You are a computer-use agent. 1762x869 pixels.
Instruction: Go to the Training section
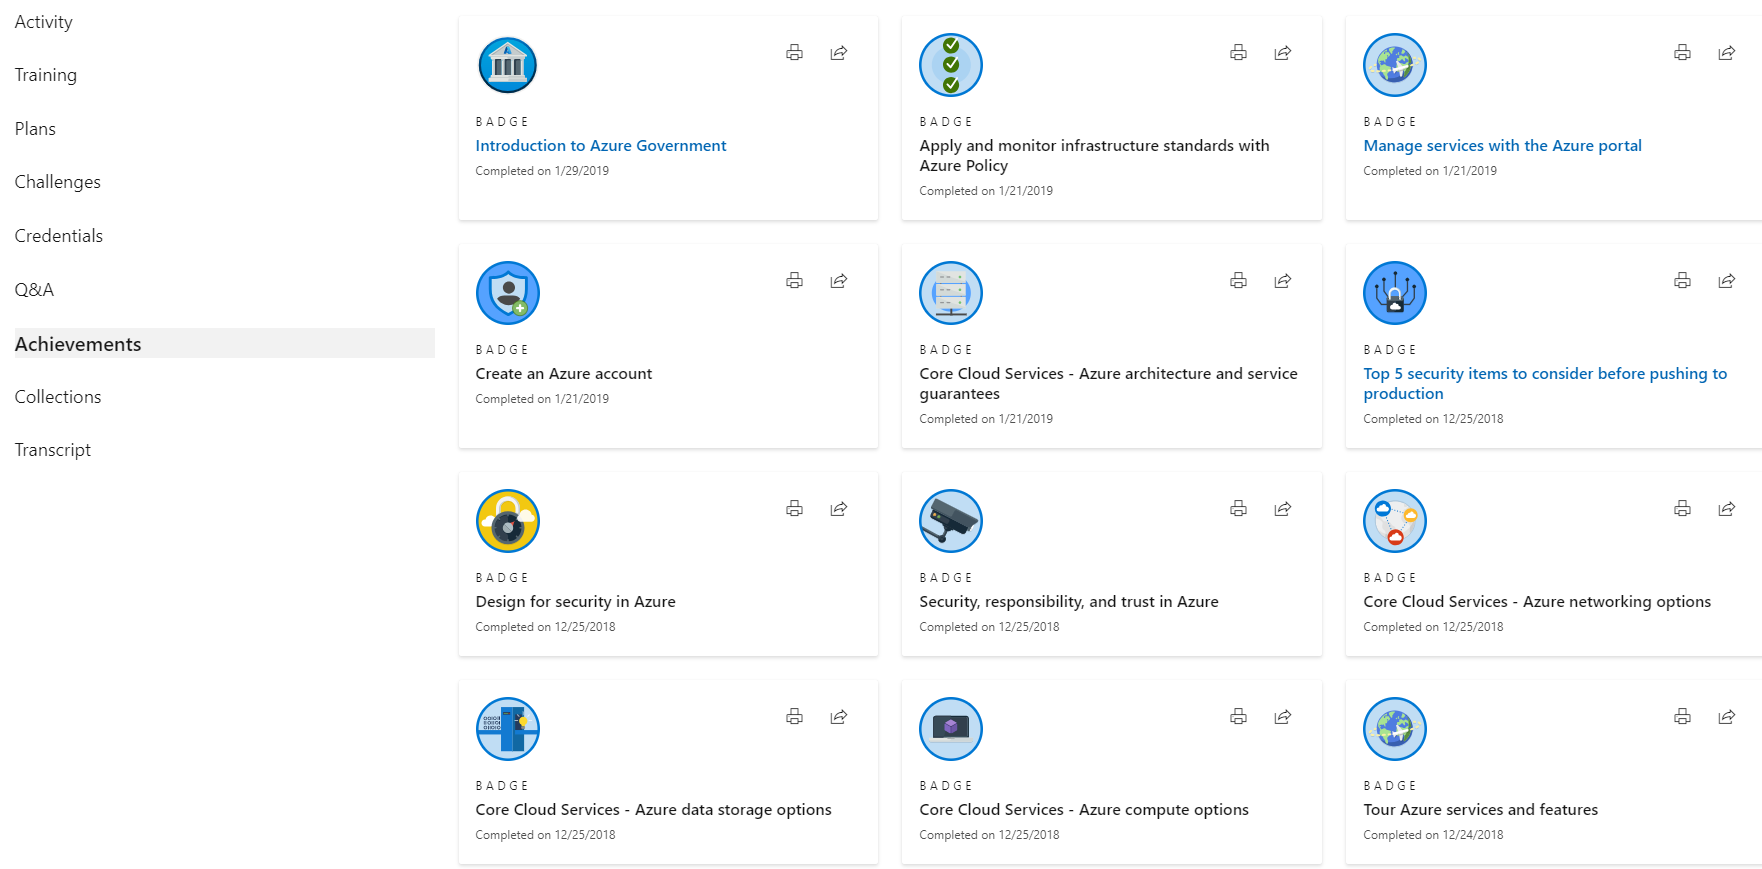click(46, 75)
